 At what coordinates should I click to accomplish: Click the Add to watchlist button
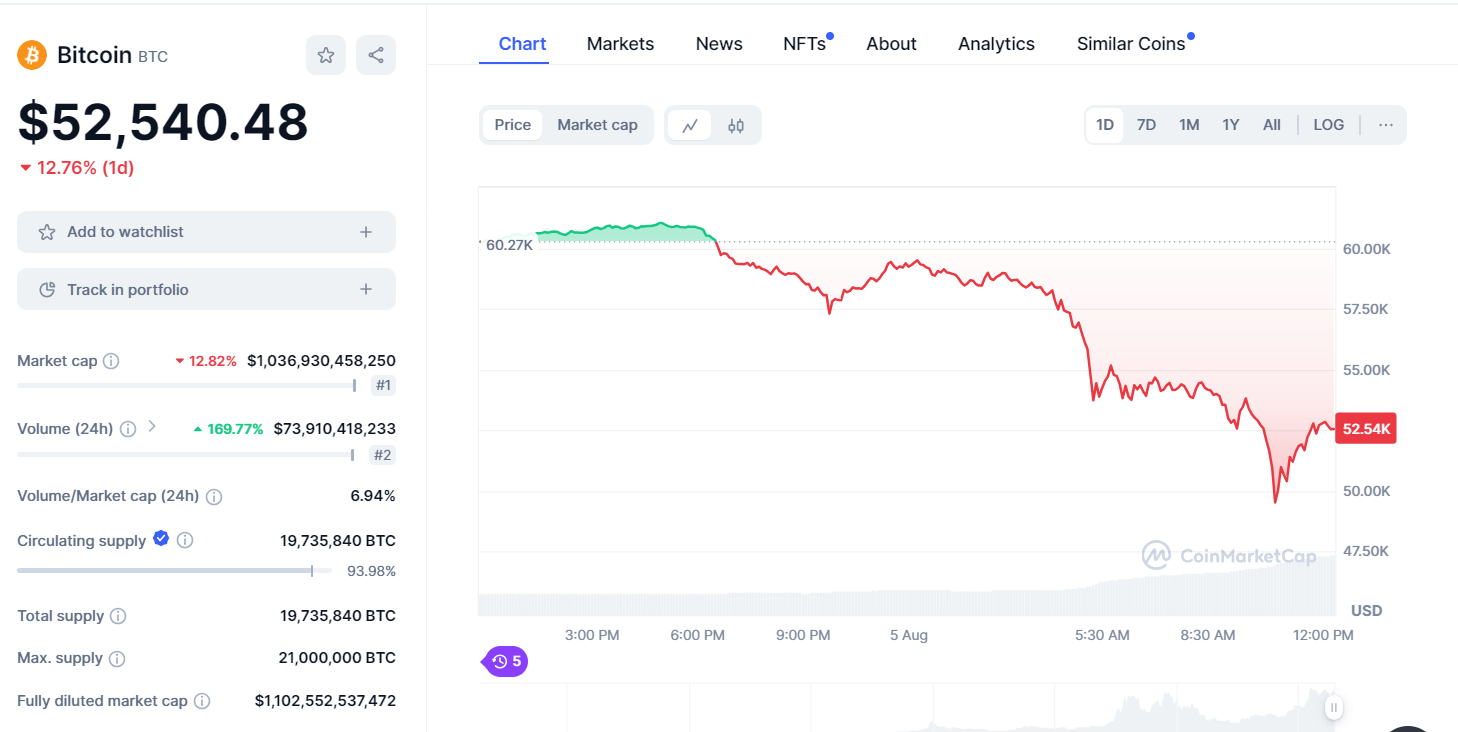tap(206, 232)
